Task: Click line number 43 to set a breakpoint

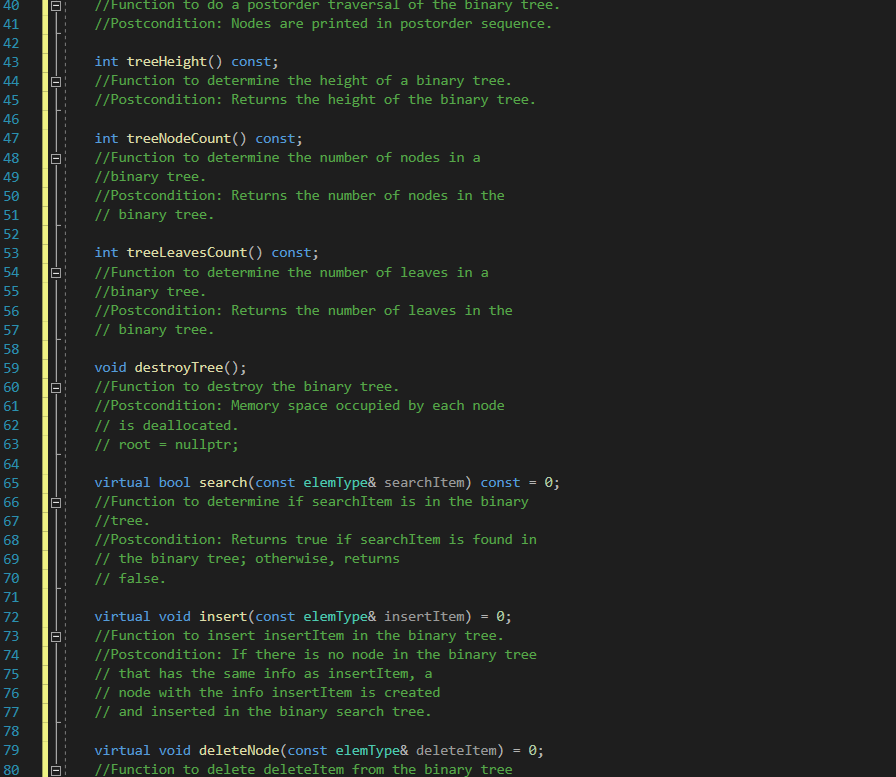Action: (12, 61)
